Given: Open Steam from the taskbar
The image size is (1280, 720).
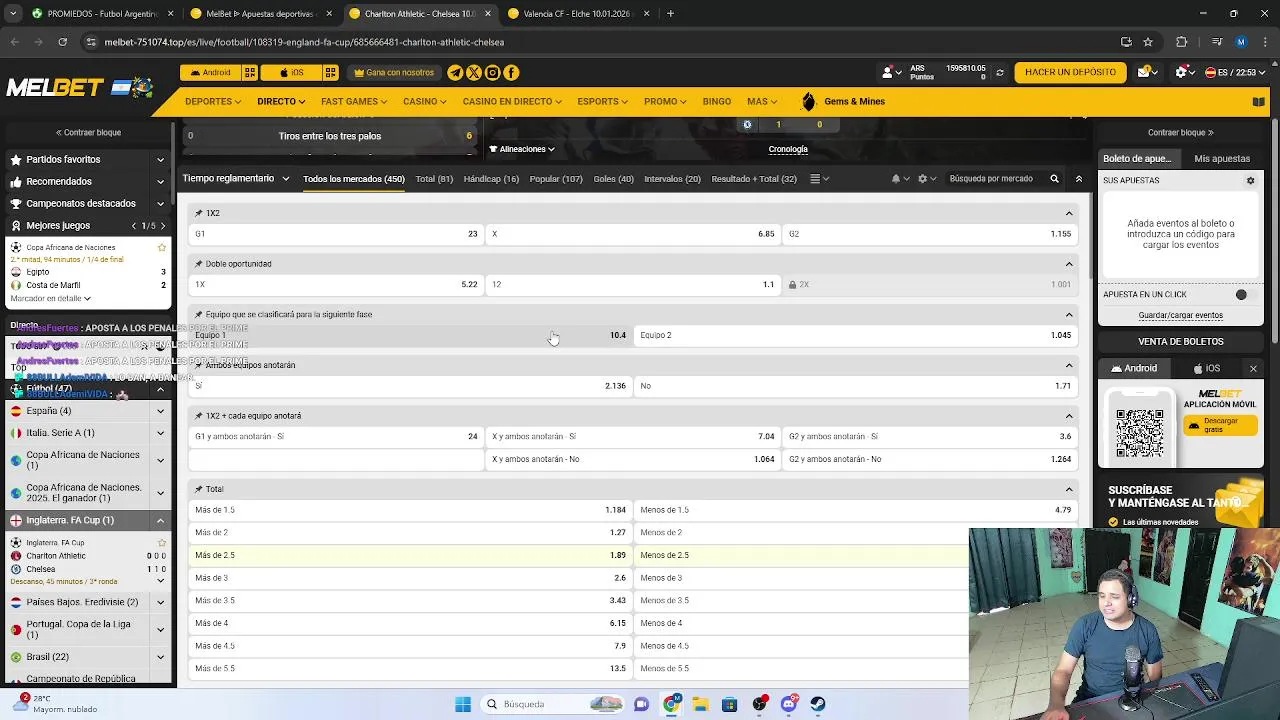Looking at the screenshot, I should pyautogui.click(x=818, y=704).
